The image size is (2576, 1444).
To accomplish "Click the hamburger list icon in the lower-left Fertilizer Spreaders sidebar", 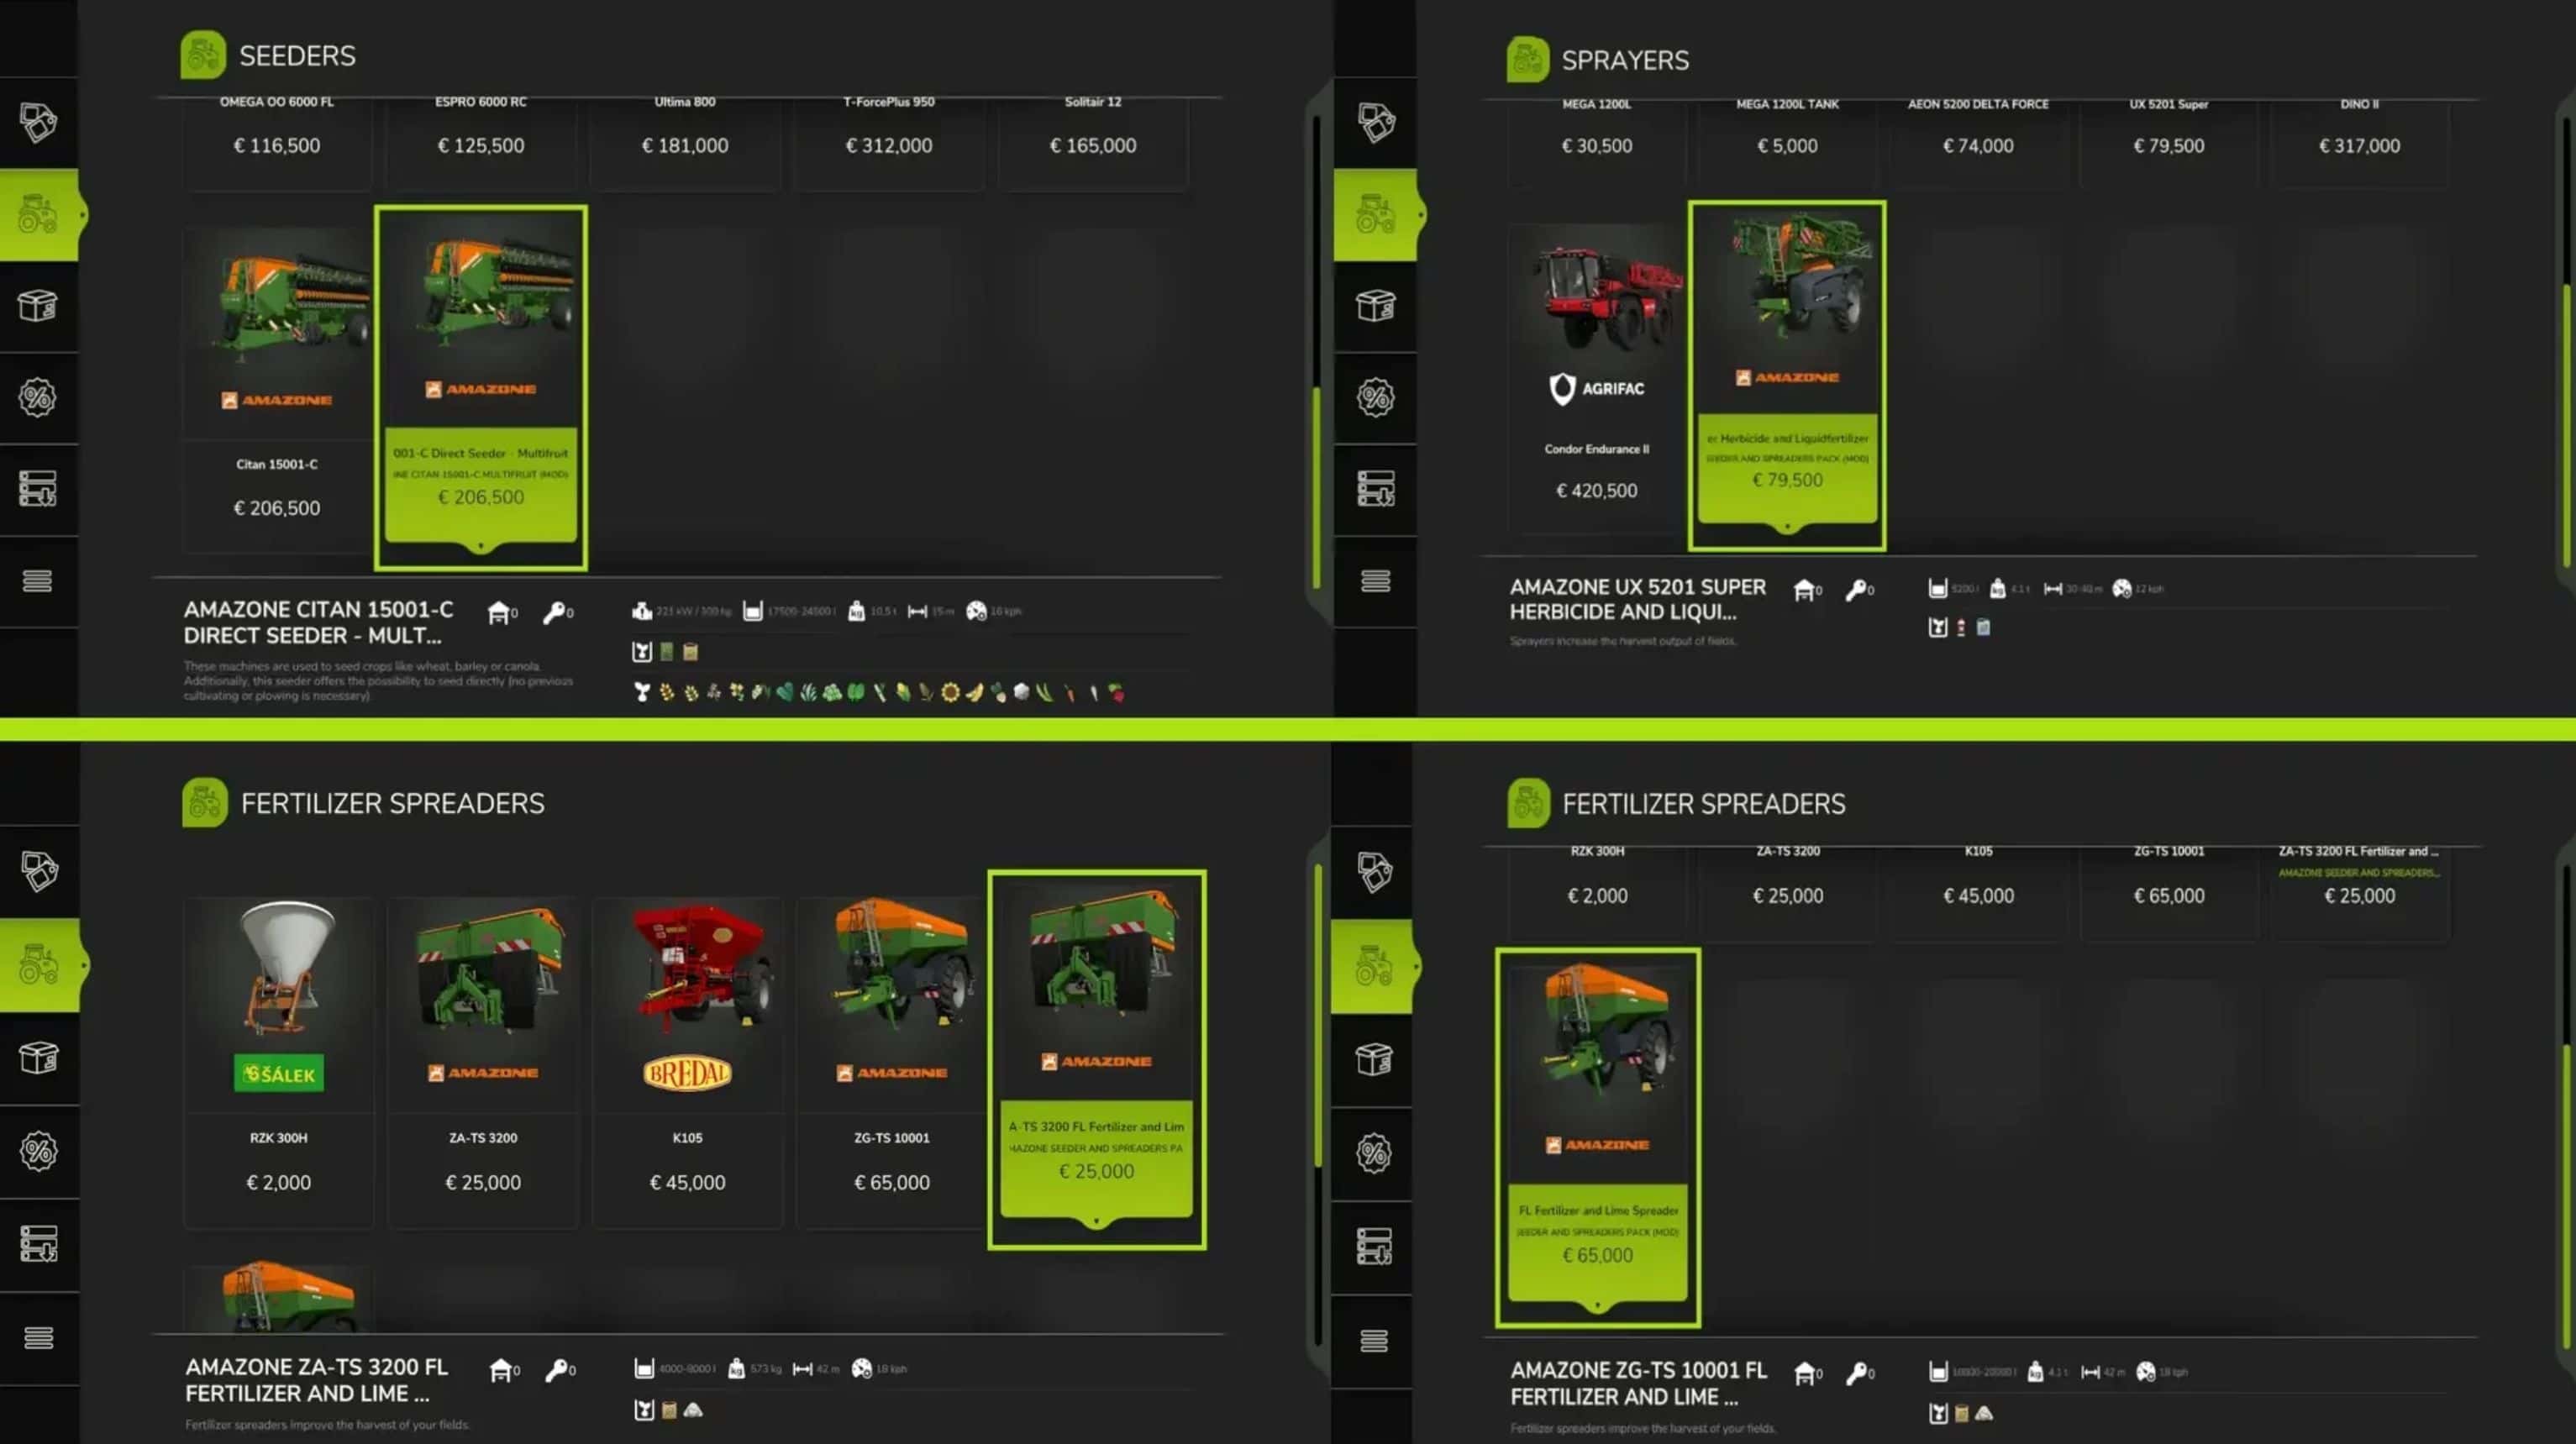I will [38, 1337].
